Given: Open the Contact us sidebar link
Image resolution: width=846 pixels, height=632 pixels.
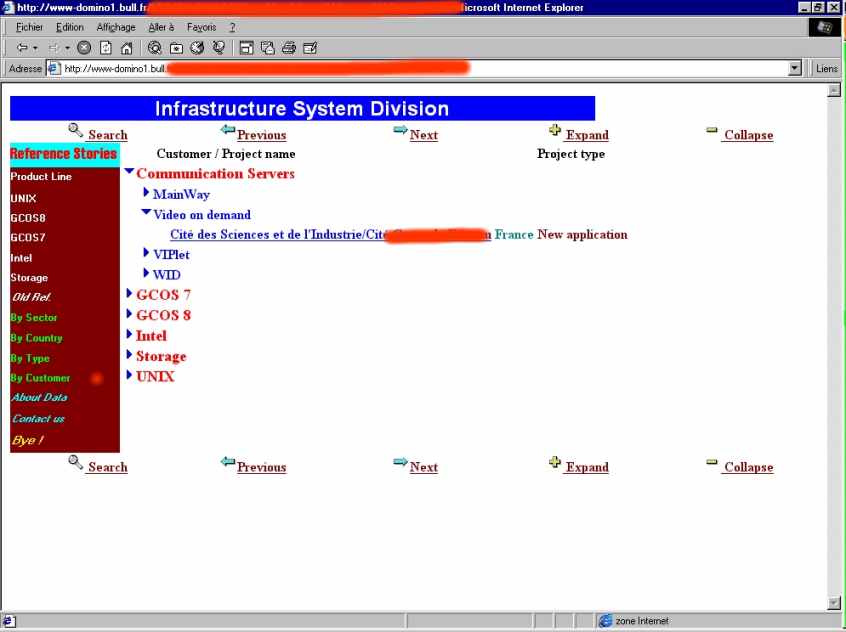Looking at the screenshot, I should [x=38, y=418].
